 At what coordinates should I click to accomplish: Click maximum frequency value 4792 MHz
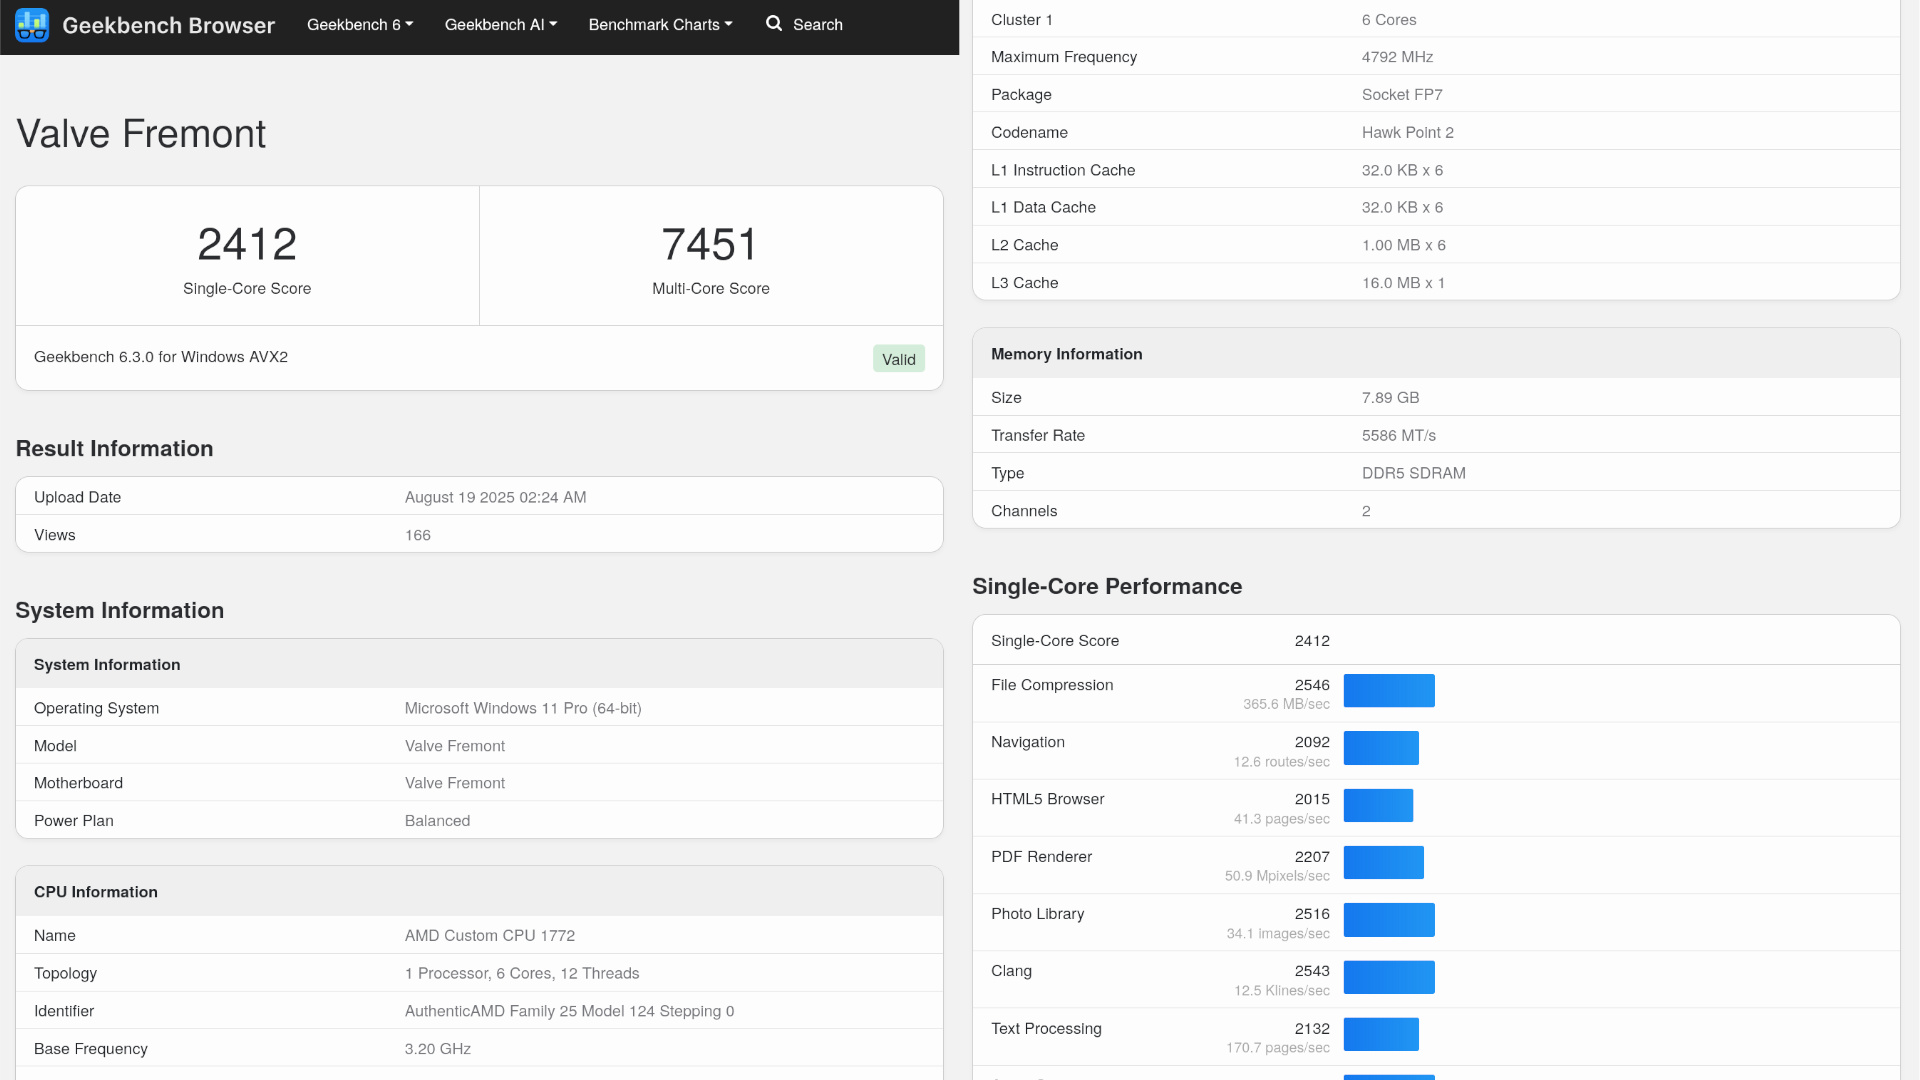[1397, 57]
